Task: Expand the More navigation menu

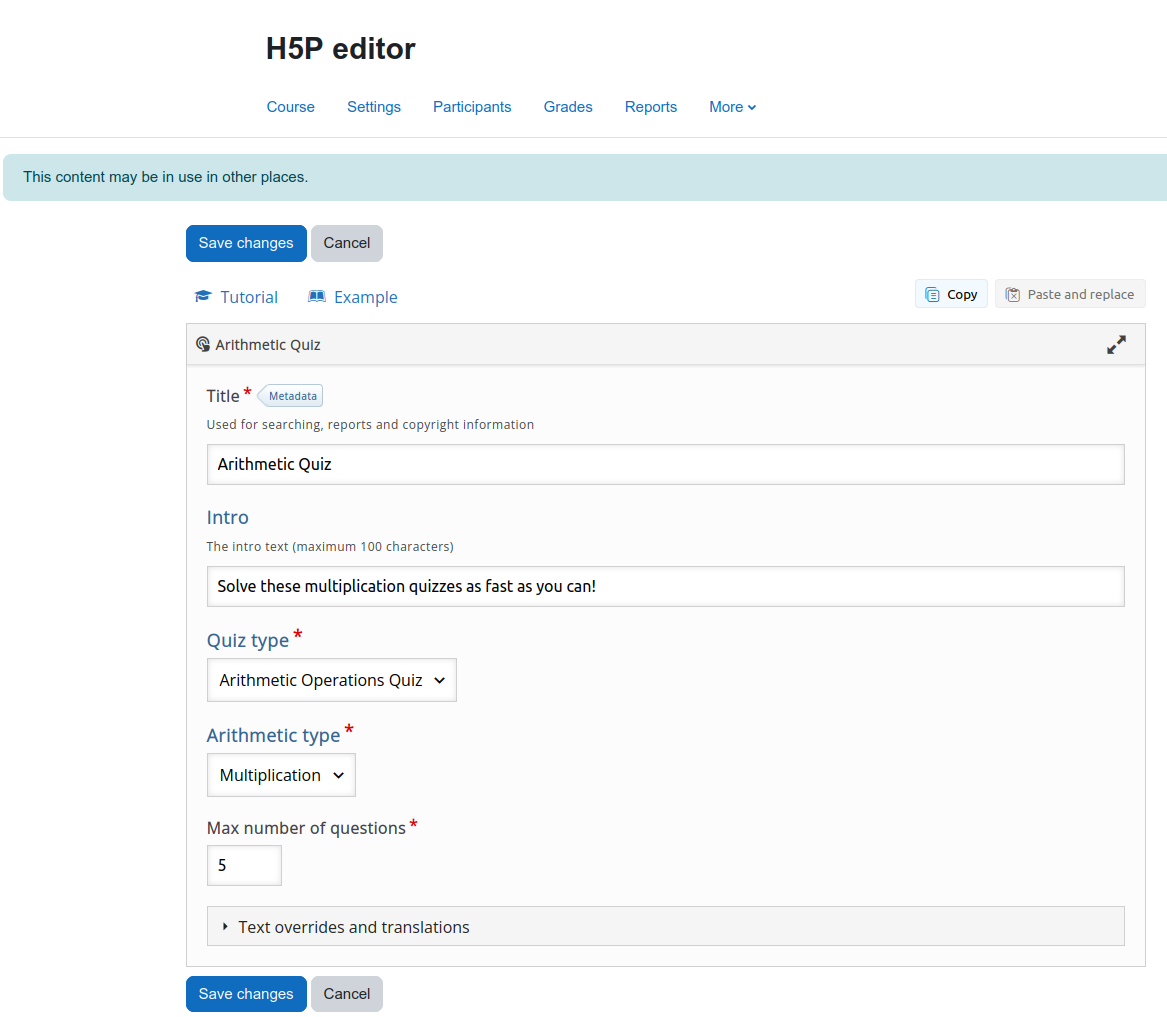Action: point(732,107)
